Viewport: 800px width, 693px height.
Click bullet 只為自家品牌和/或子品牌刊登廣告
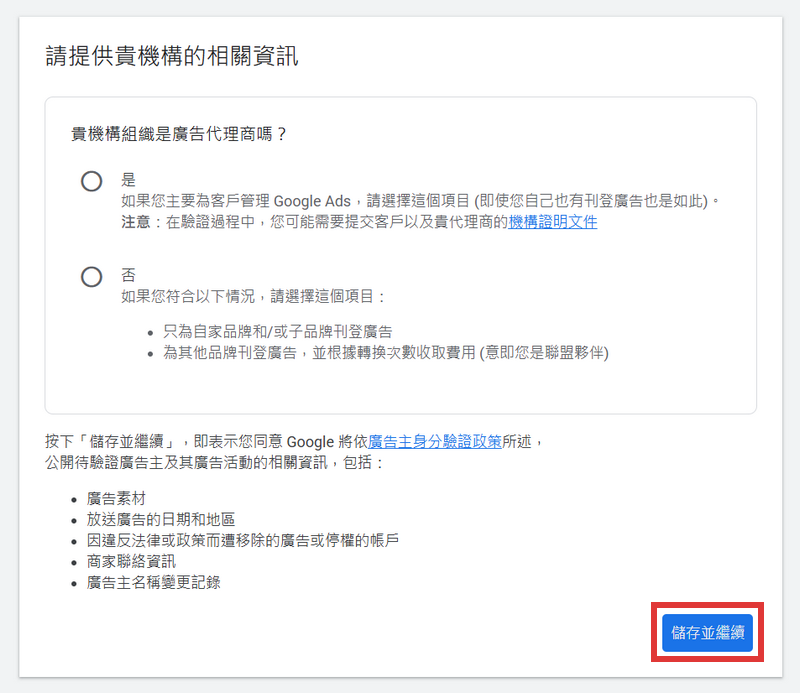point(270,331)
